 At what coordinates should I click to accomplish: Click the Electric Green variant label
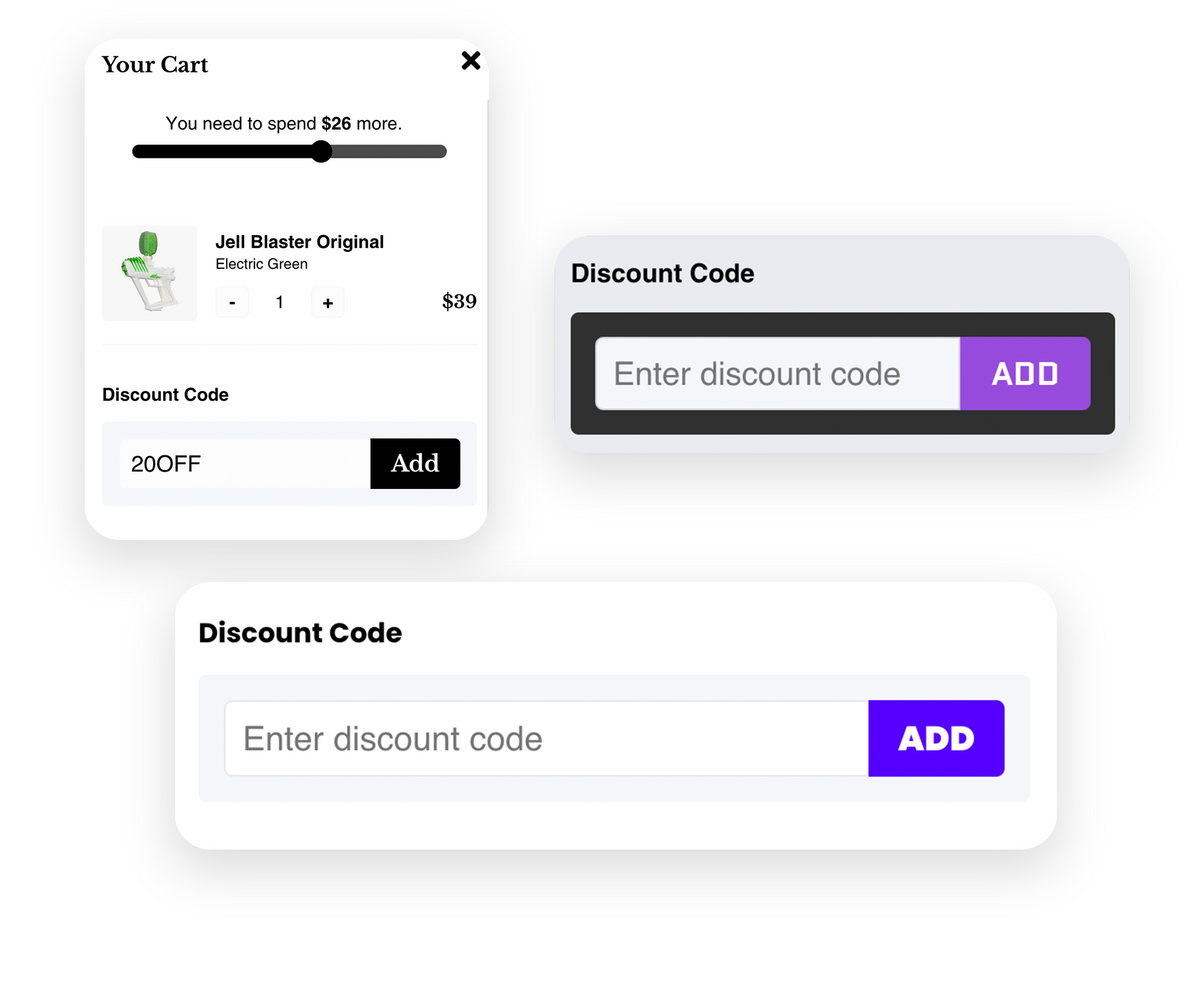[x=261, y=264]
